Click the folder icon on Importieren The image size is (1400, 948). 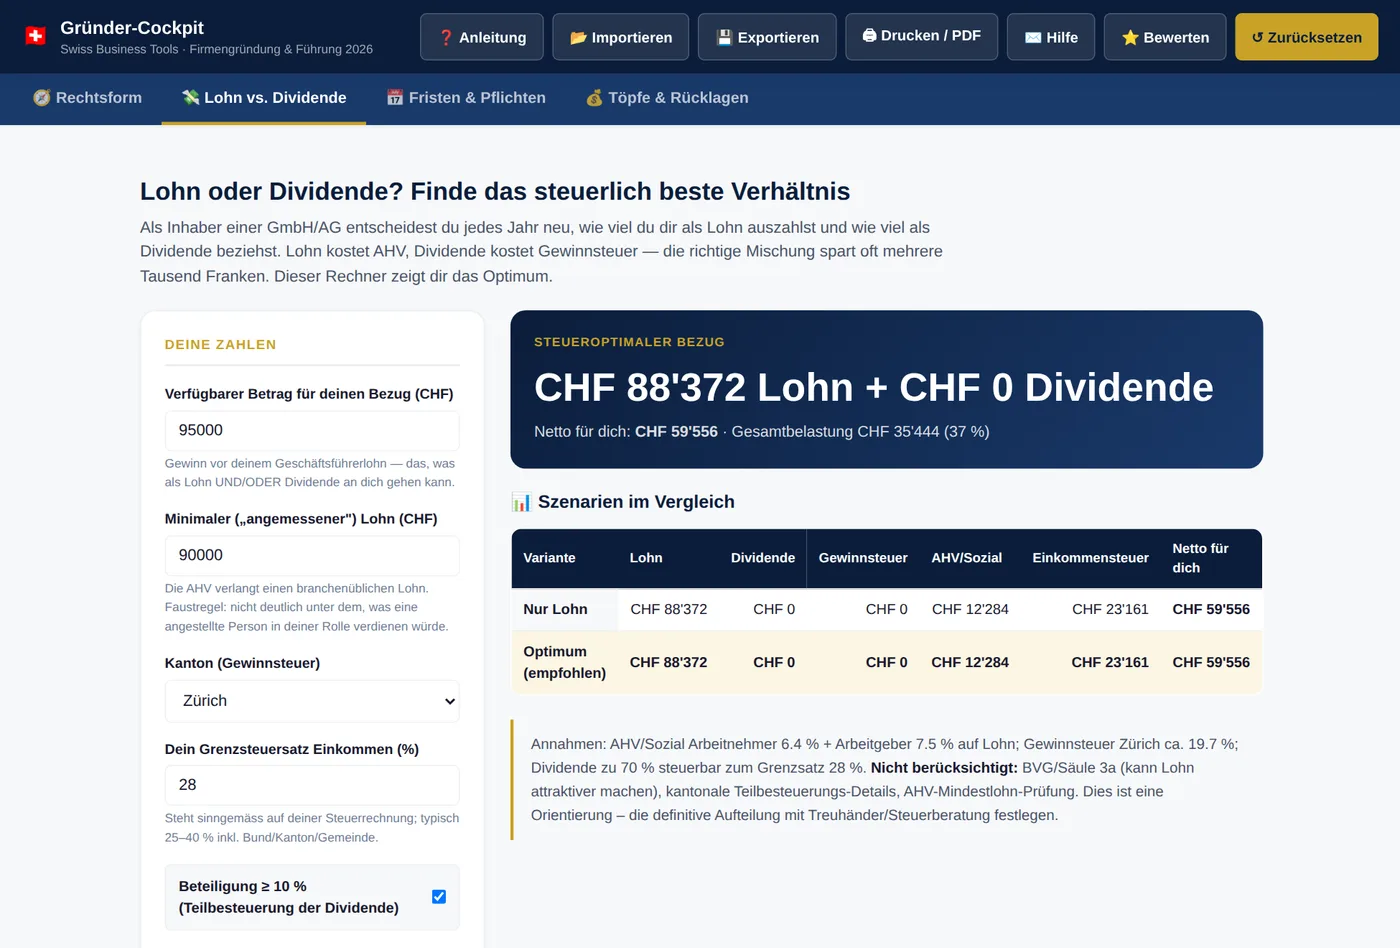tap(578, 38)
